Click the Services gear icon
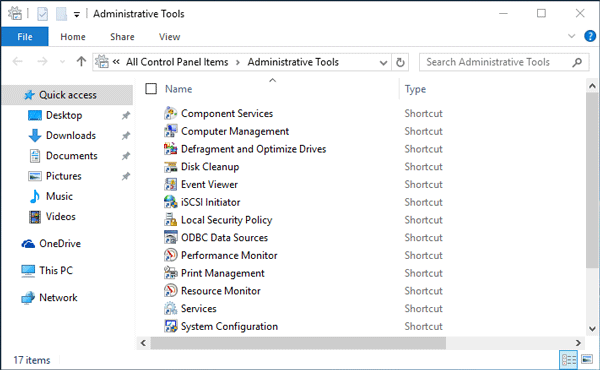Image resolution: width=600 pixels, height=370 pixels. tap(170, 308)
